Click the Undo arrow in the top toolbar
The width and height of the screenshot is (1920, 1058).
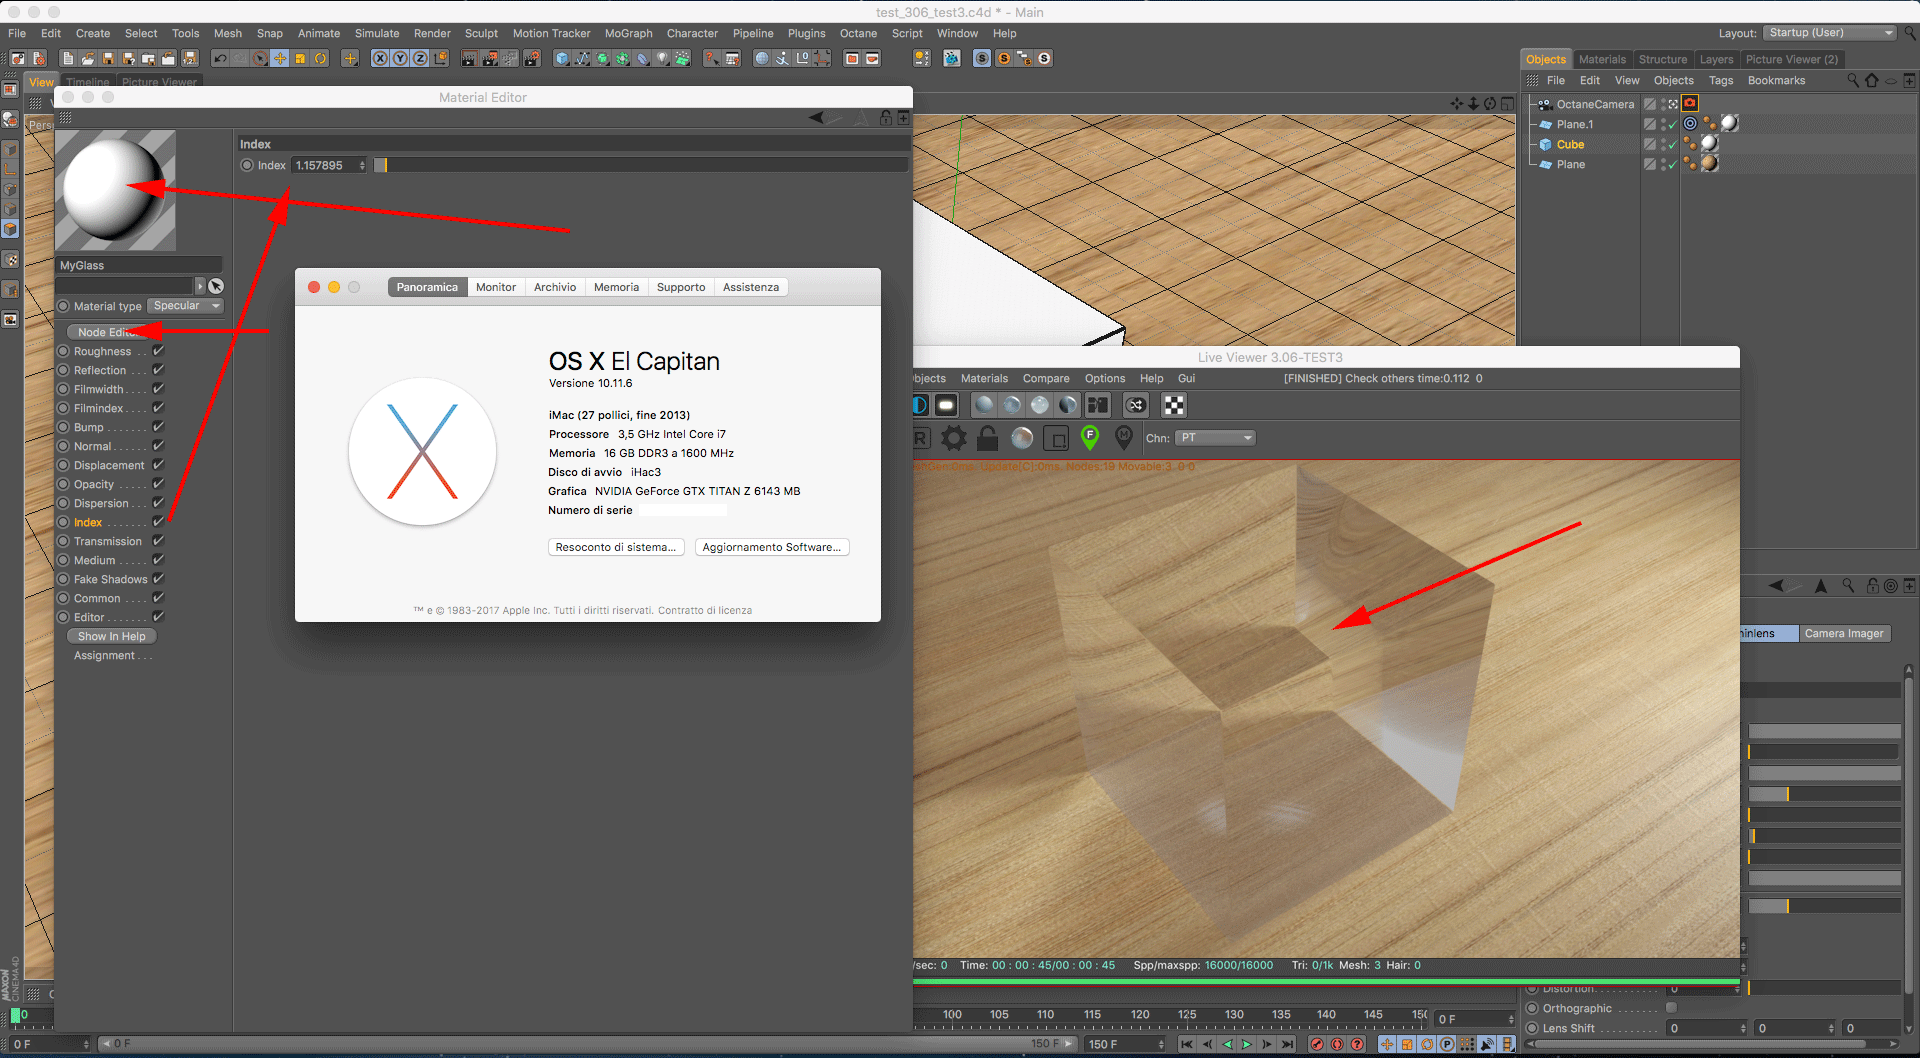[220, 59]
